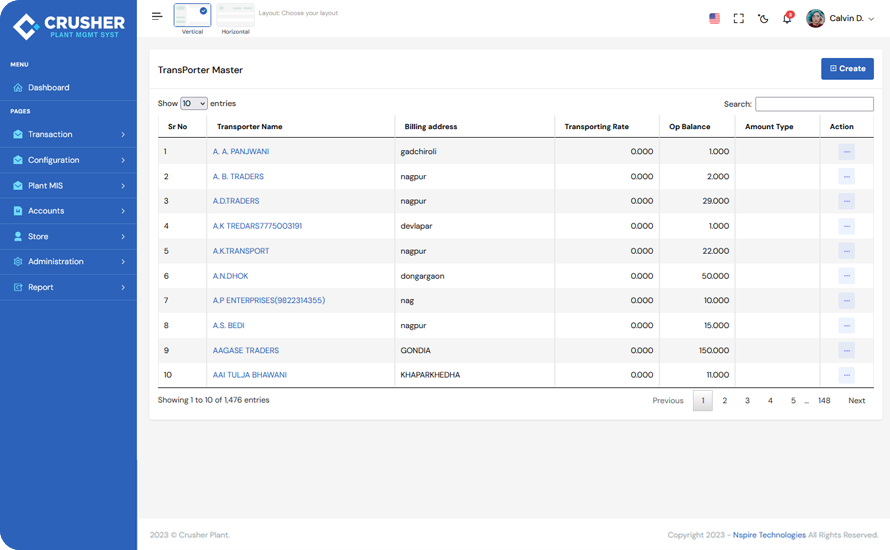Enter fullscreen mode via the top bar icon

pyautogui.click(x=739, y=18)
